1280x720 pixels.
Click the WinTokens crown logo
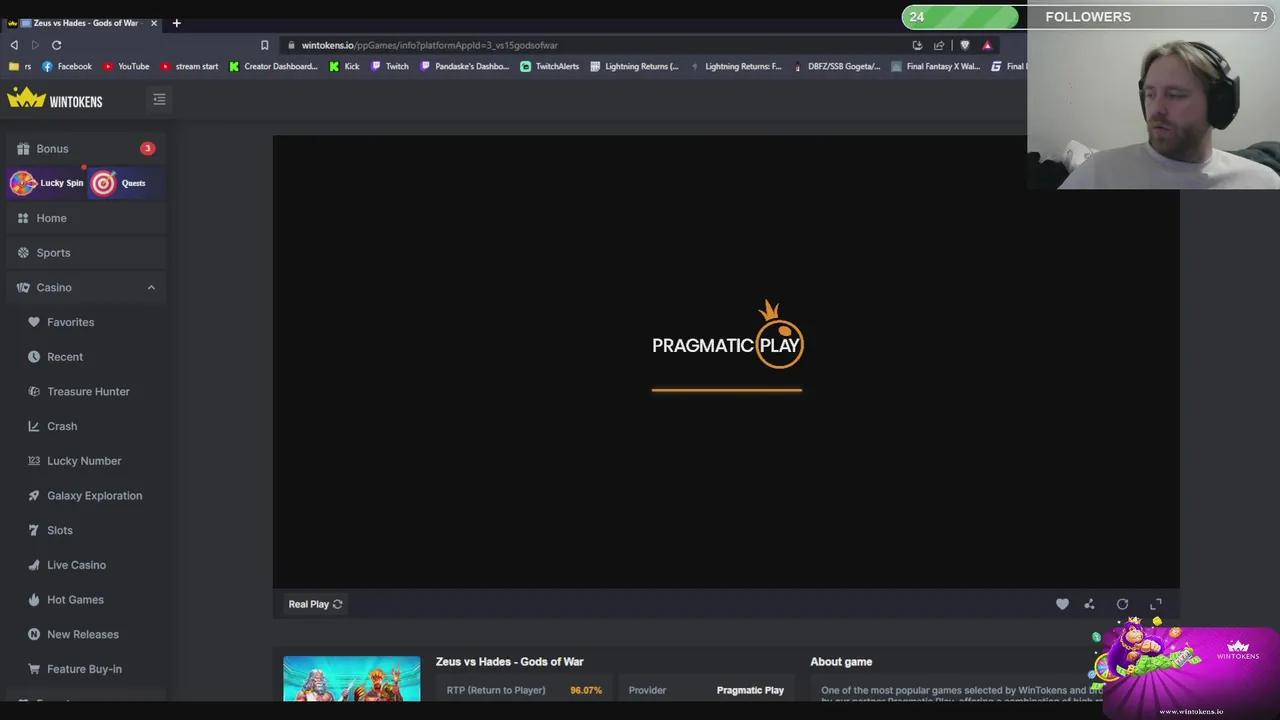55,99
